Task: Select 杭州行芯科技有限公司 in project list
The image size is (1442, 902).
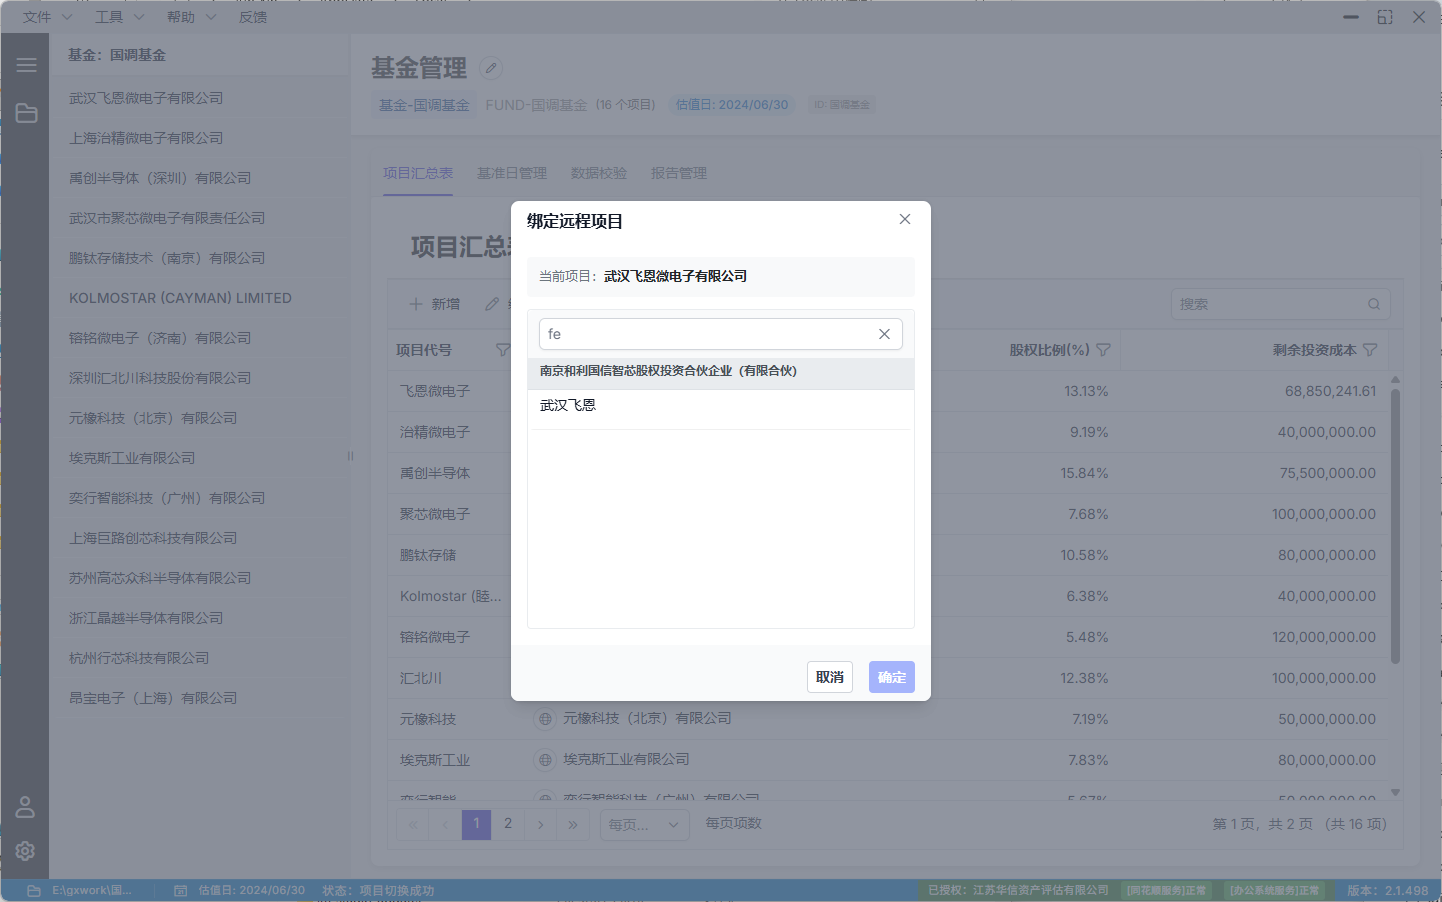Action: [x=199, y=658]
